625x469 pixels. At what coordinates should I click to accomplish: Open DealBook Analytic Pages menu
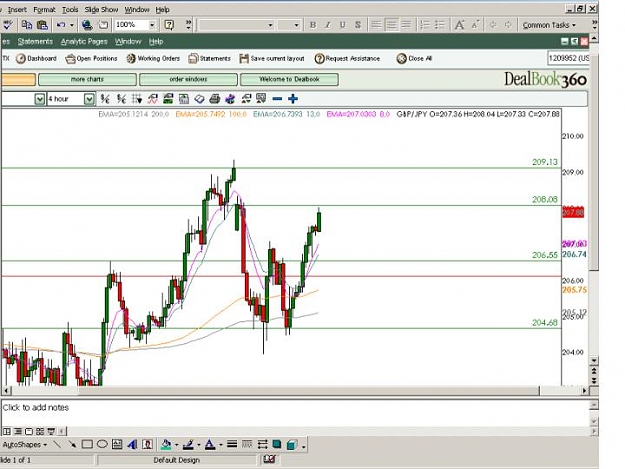84,41
